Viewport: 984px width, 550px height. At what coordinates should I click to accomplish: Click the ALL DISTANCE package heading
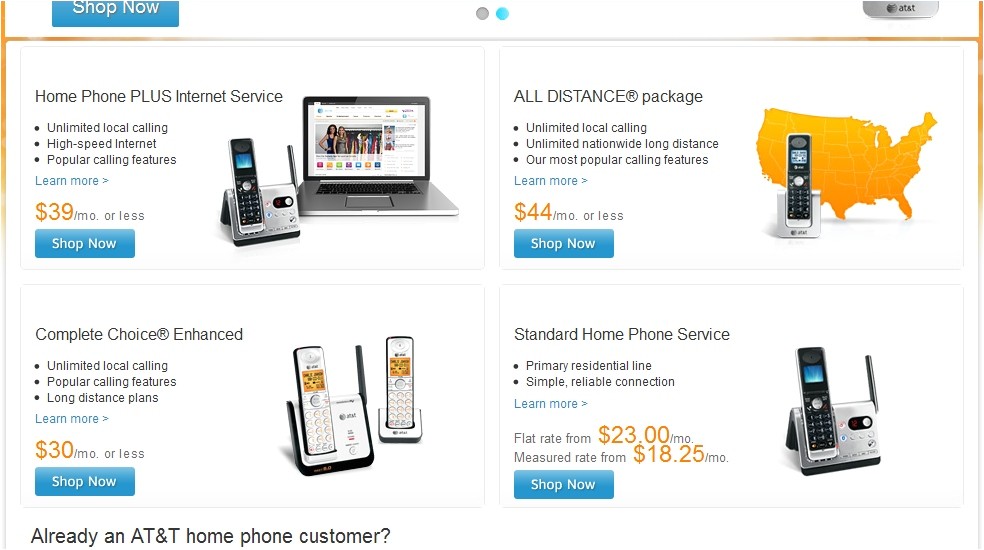[x=608, y=97]
